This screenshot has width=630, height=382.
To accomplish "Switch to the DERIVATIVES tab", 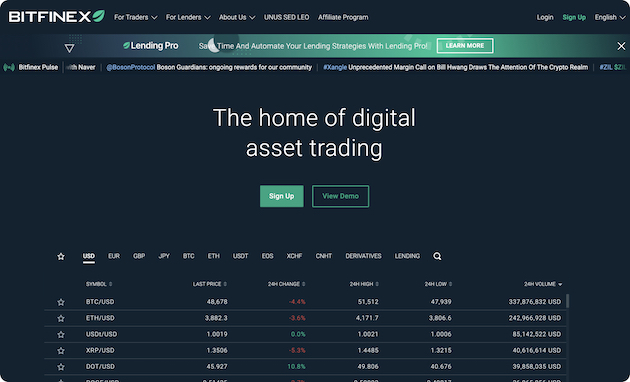I will point(363,256).
